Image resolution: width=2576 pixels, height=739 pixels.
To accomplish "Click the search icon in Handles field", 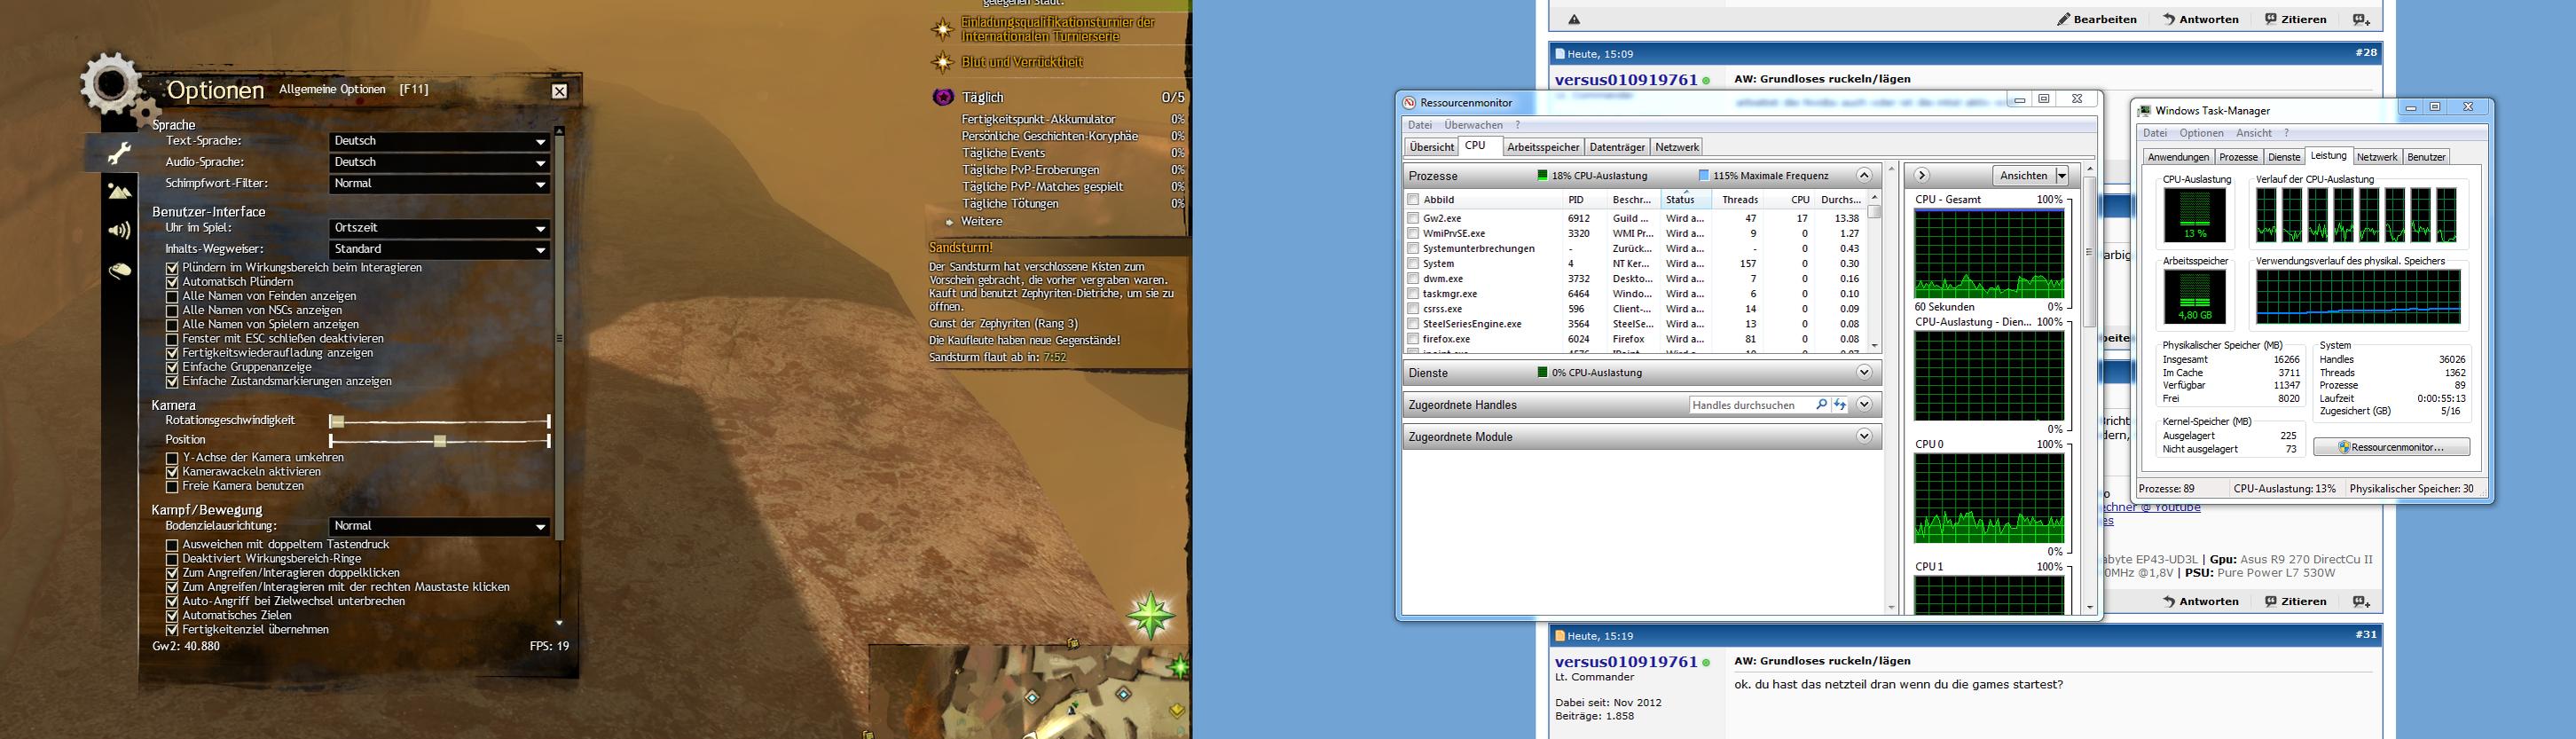I will click(1821, 405).
